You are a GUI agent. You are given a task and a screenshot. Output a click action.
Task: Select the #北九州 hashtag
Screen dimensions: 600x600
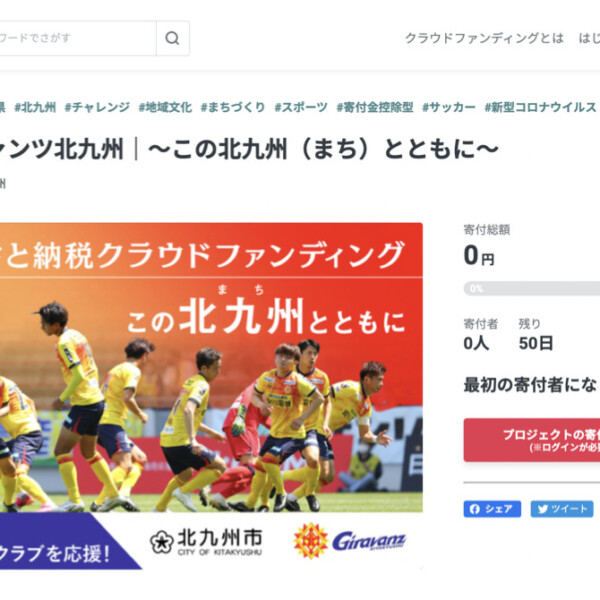35,107
